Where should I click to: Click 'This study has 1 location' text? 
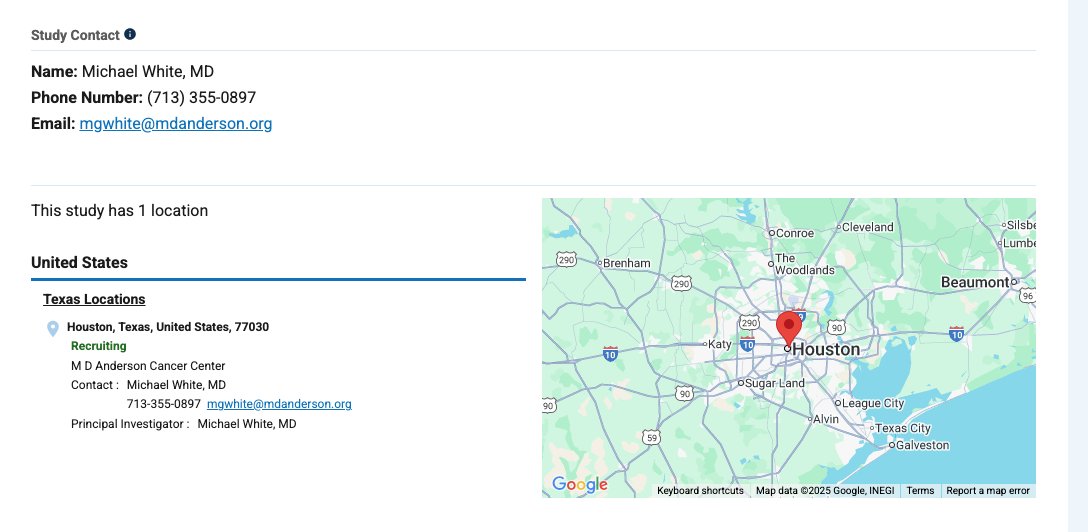tap(119, 211)
